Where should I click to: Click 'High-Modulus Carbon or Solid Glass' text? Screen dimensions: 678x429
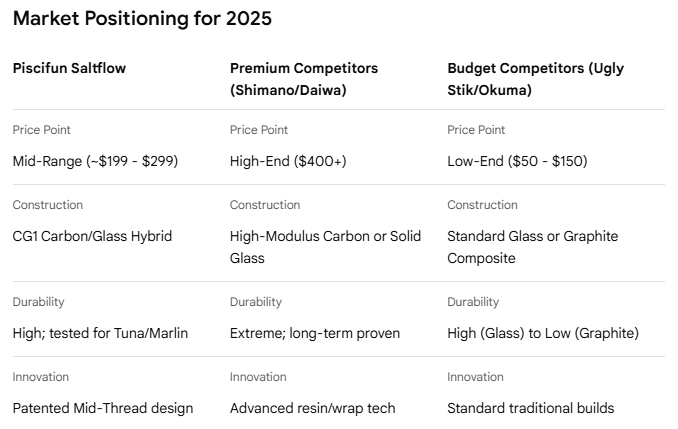point(325,246)
